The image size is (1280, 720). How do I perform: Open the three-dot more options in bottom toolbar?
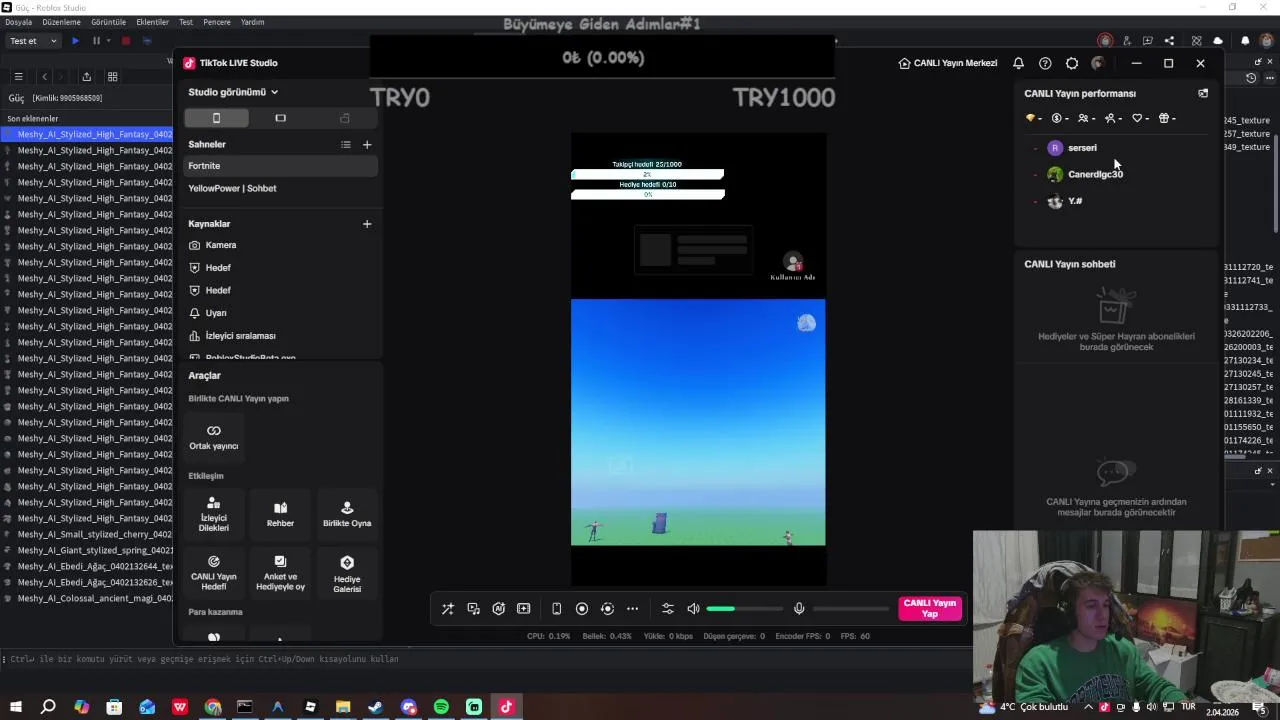point(632,609)
